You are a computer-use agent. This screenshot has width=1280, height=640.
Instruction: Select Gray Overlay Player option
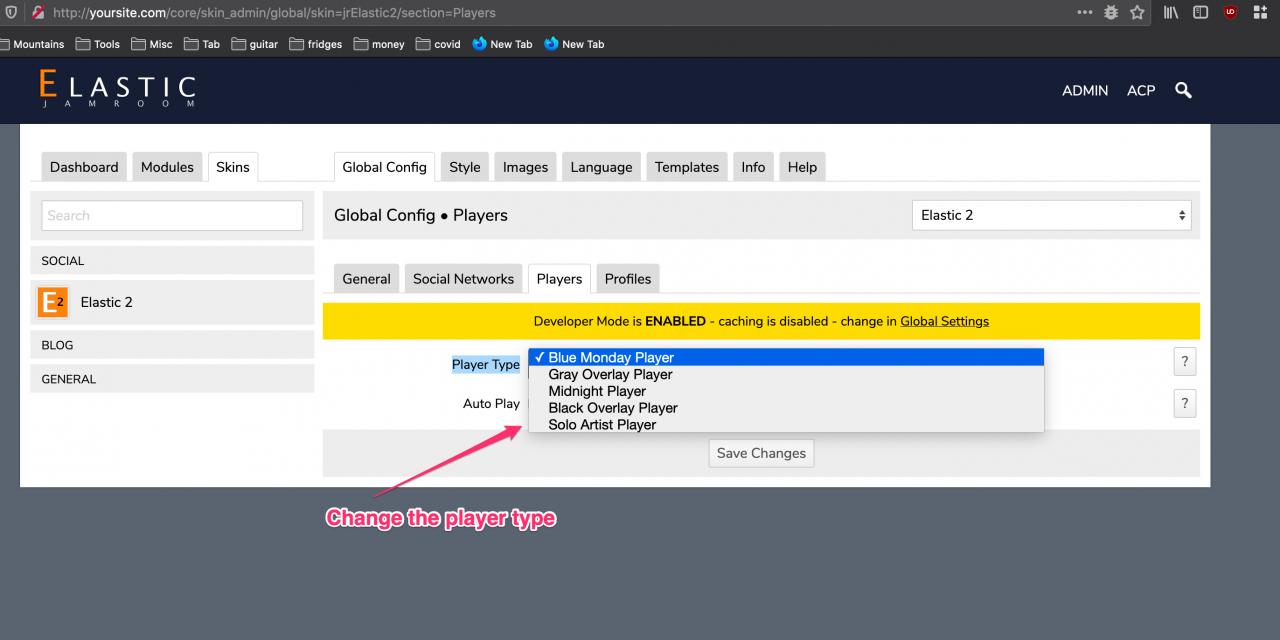coord(786,374)
